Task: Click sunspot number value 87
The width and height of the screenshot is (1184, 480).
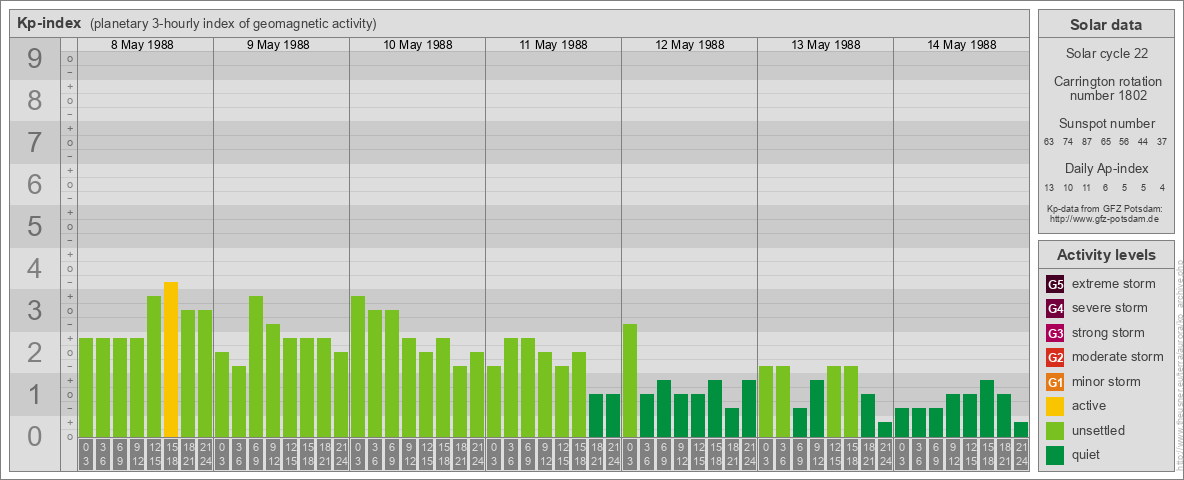Action: tap(1087, 142)
